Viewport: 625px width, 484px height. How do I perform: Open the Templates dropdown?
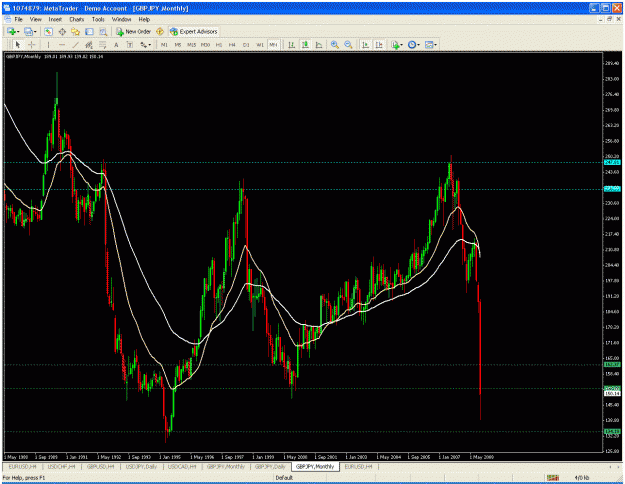[431, 45]
